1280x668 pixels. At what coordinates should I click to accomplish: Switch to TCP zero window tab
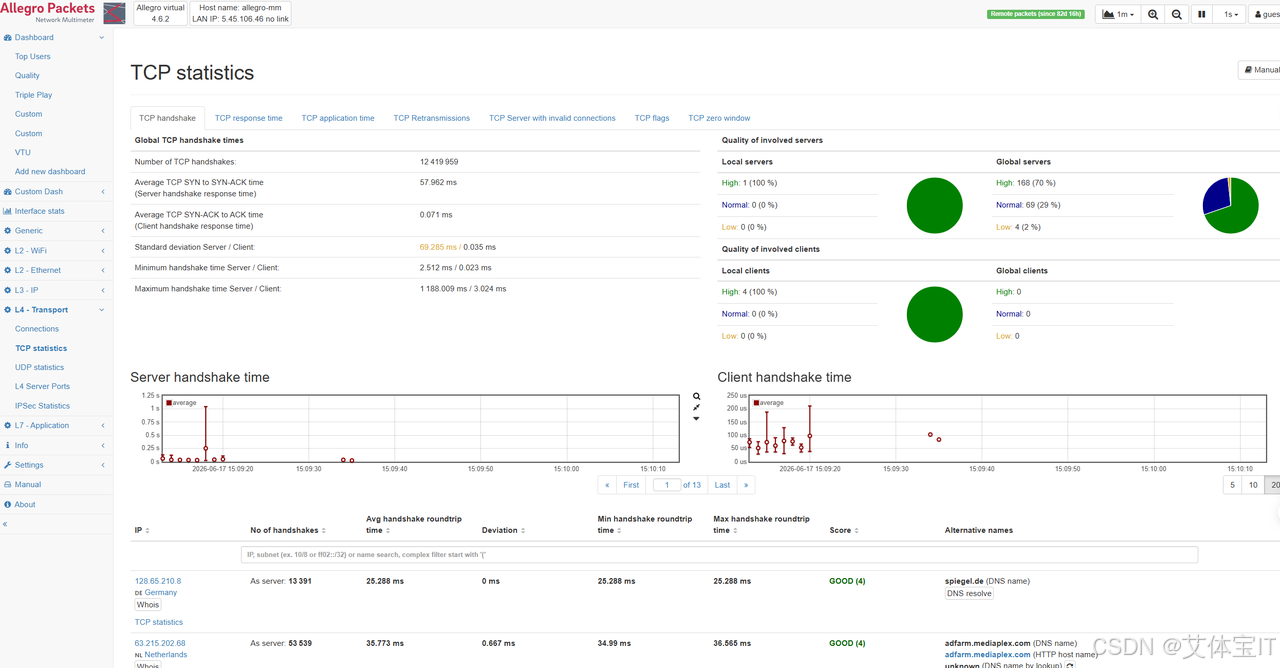[x=719, y=118]
